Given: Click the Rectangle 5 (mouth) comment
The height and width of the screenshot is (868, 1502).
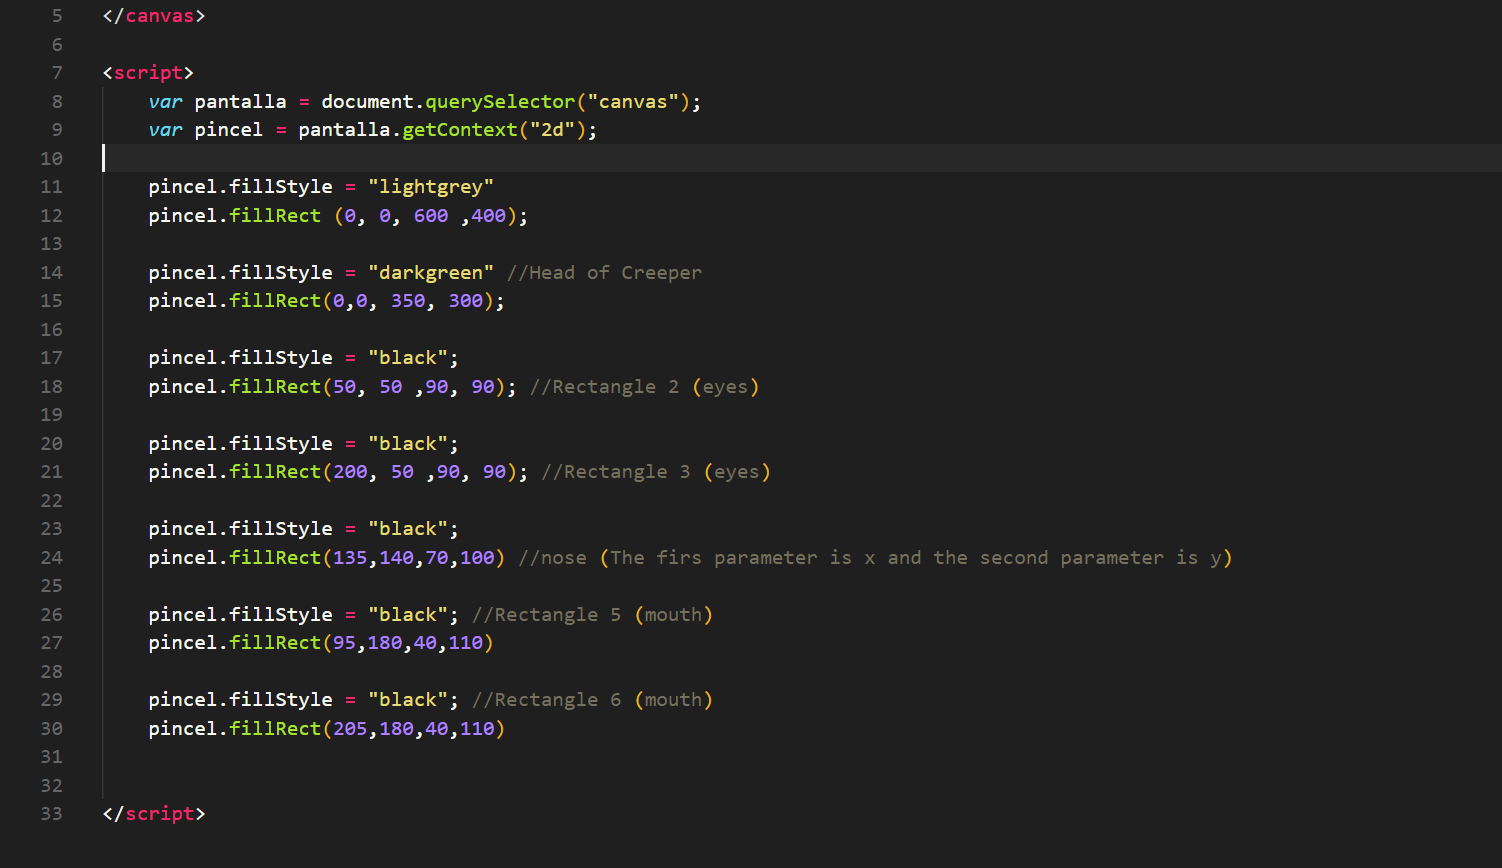Looking at the screenshot, I should tap(593, 614).
